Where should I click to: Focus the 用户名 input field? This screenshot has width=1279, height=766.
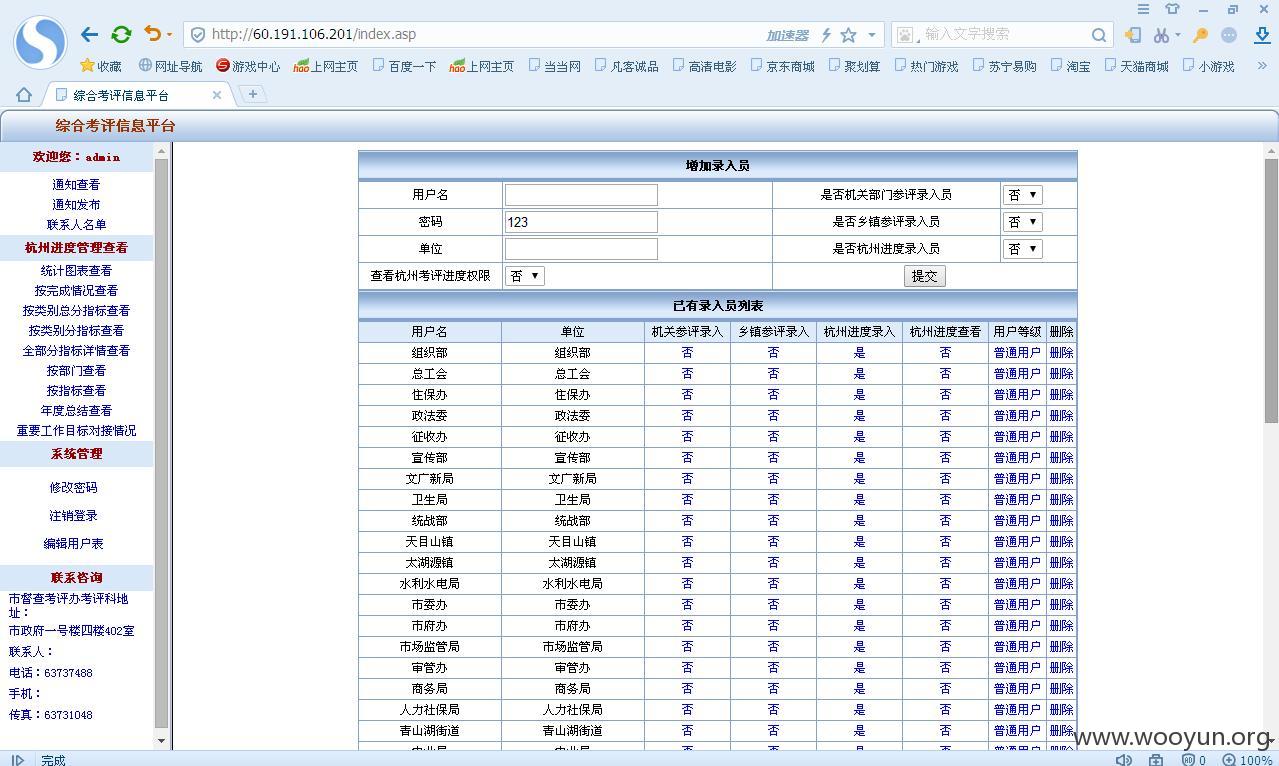point(581,195)
